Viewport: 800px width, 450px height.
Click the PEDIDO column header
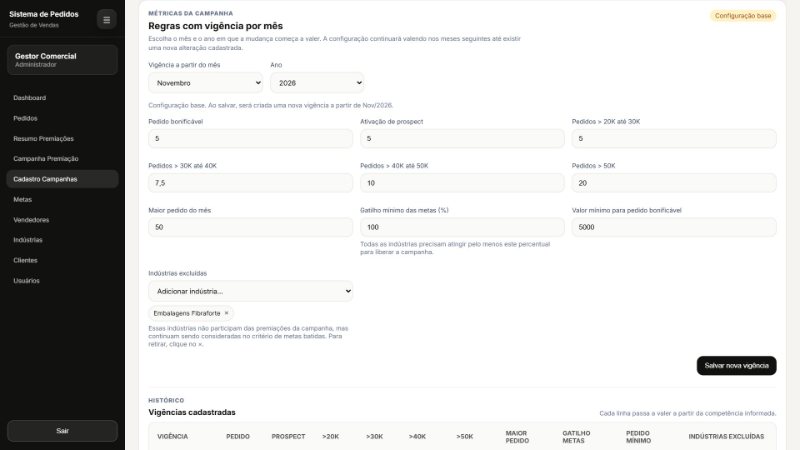(238, 437)
